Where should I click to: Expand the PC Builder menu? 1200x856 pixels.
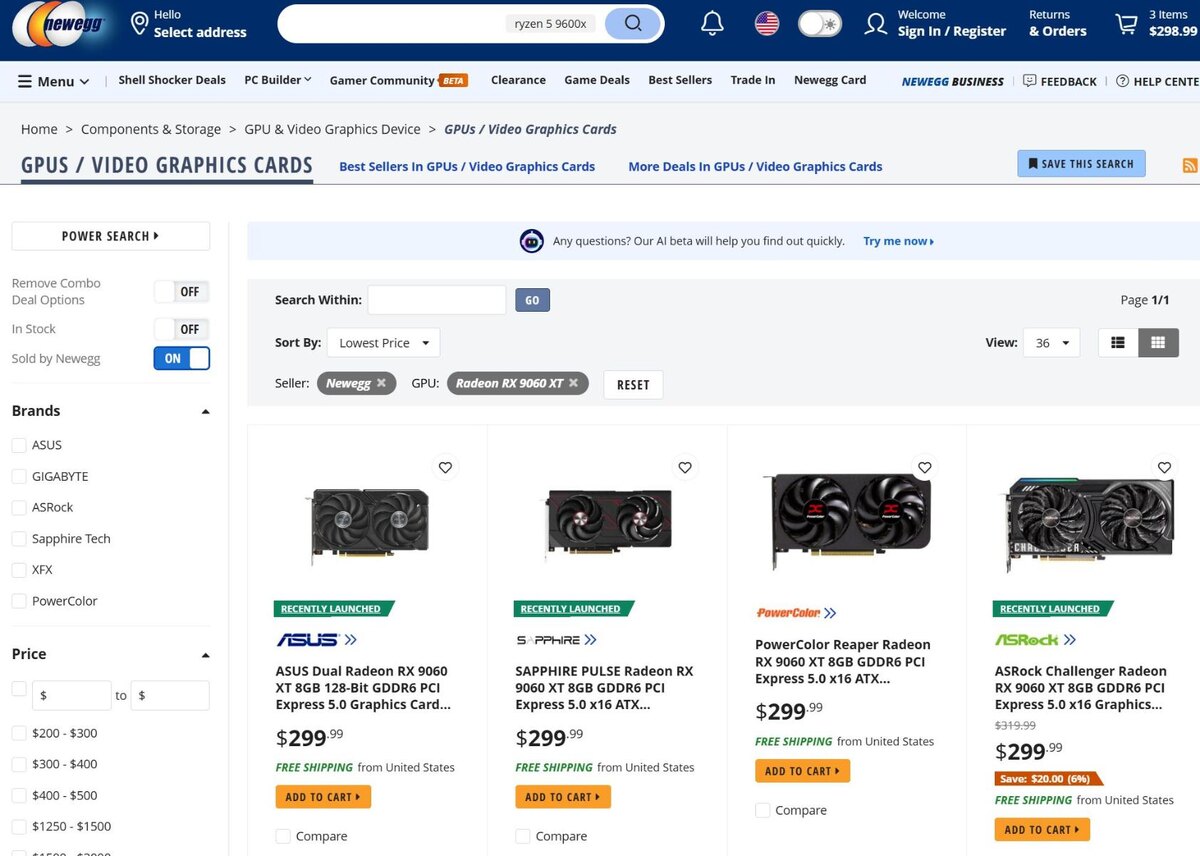pyautogui.click(x=278, y=80)
